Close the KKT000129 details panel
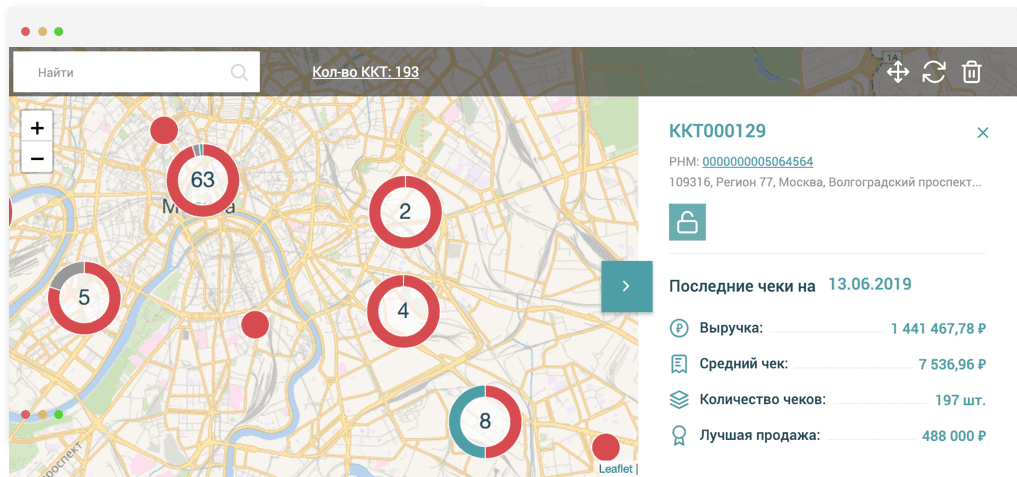 (983, 133)
